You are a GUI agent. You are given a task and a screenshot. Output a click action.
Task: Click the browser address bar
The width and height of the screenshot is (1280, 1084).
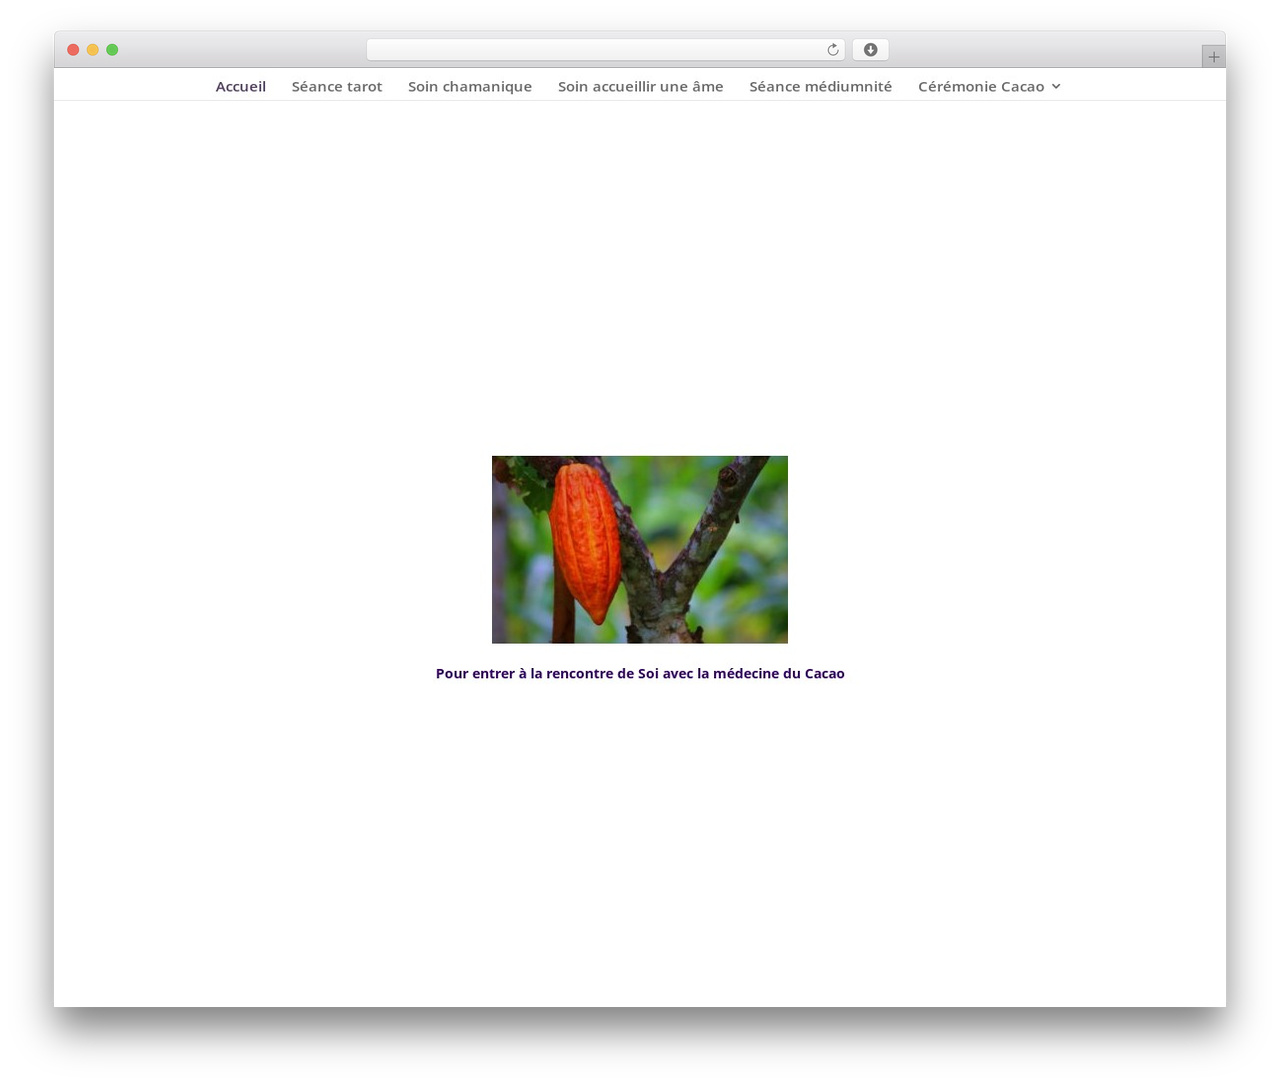pyautogui.click(x=605, y=50)
